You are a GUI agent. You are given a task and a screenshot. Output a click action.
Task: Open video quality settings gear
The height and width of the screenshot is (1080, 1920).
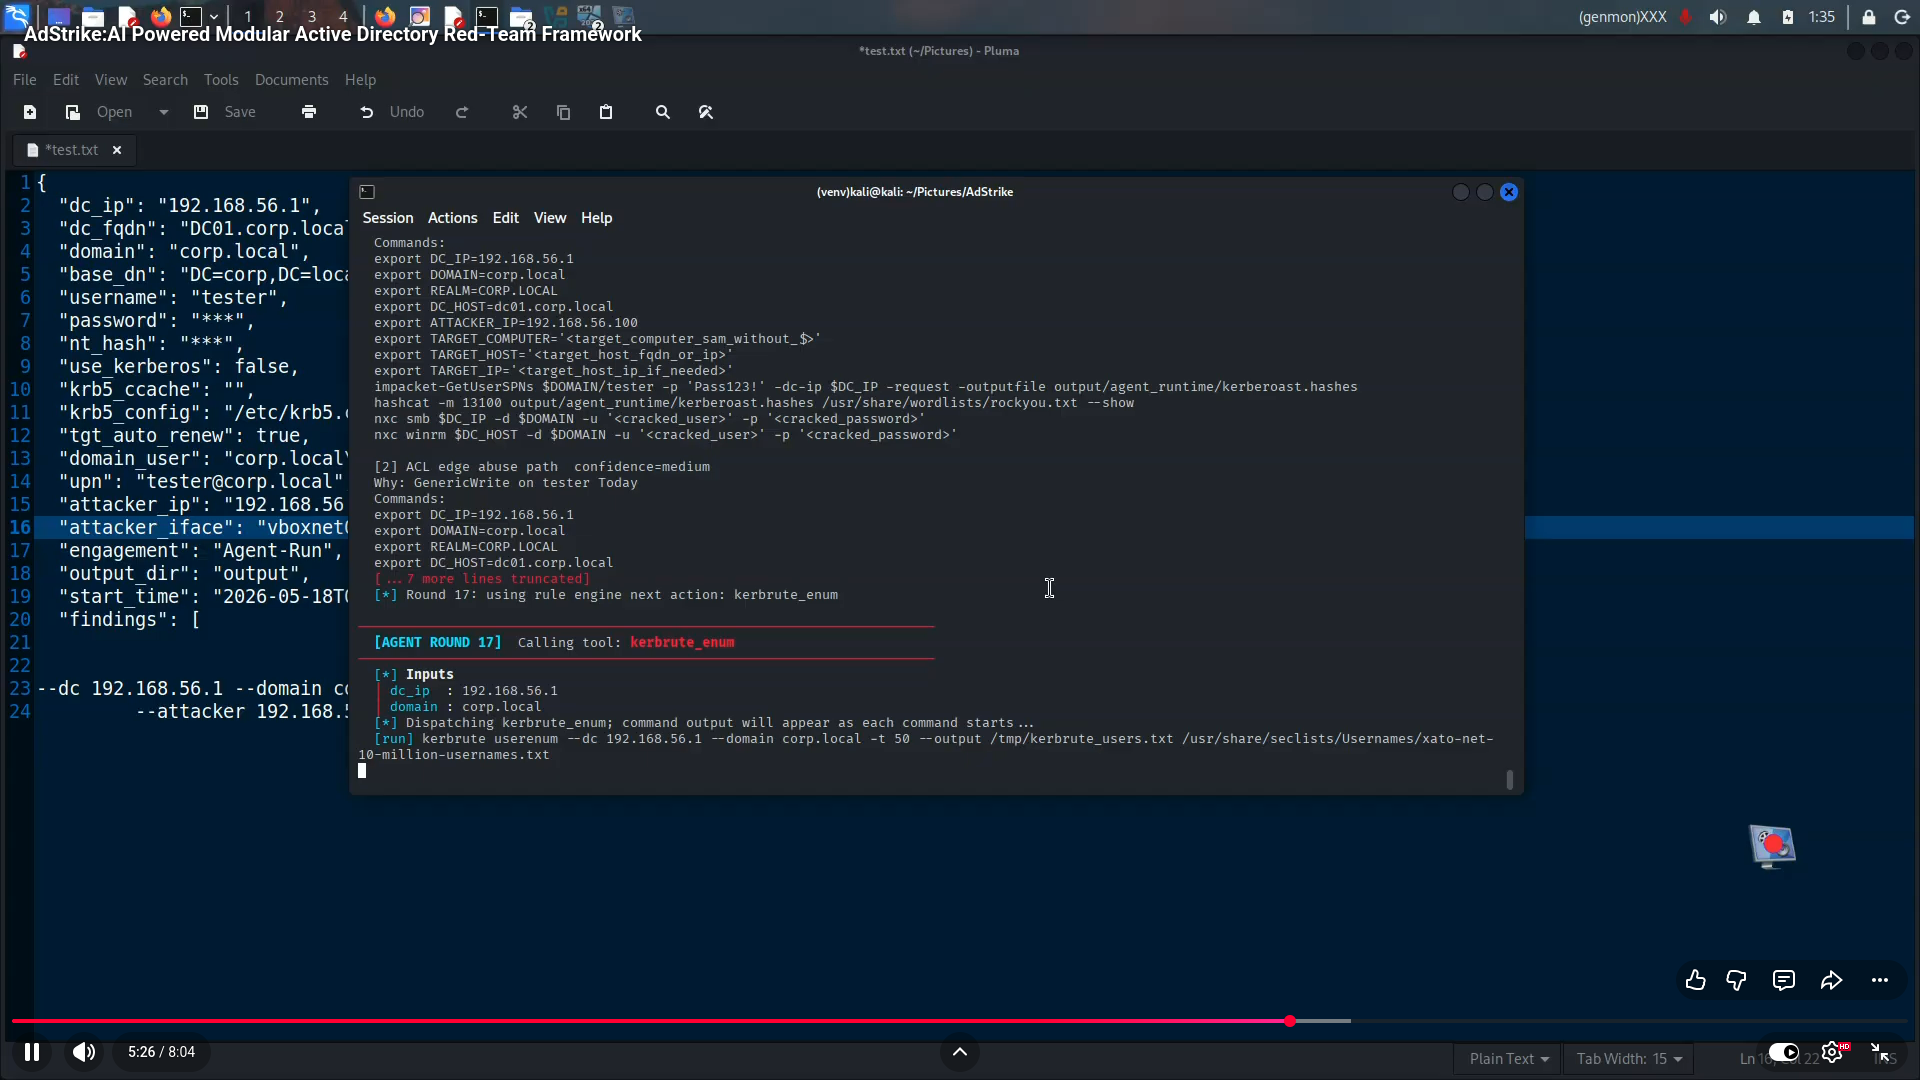tap(1833, 1052)
